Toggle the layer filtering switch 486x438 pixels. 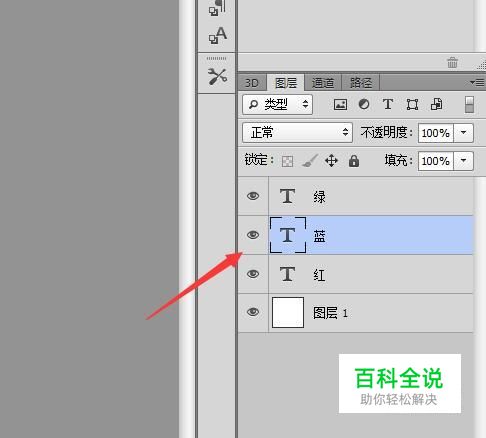[469, 104]
